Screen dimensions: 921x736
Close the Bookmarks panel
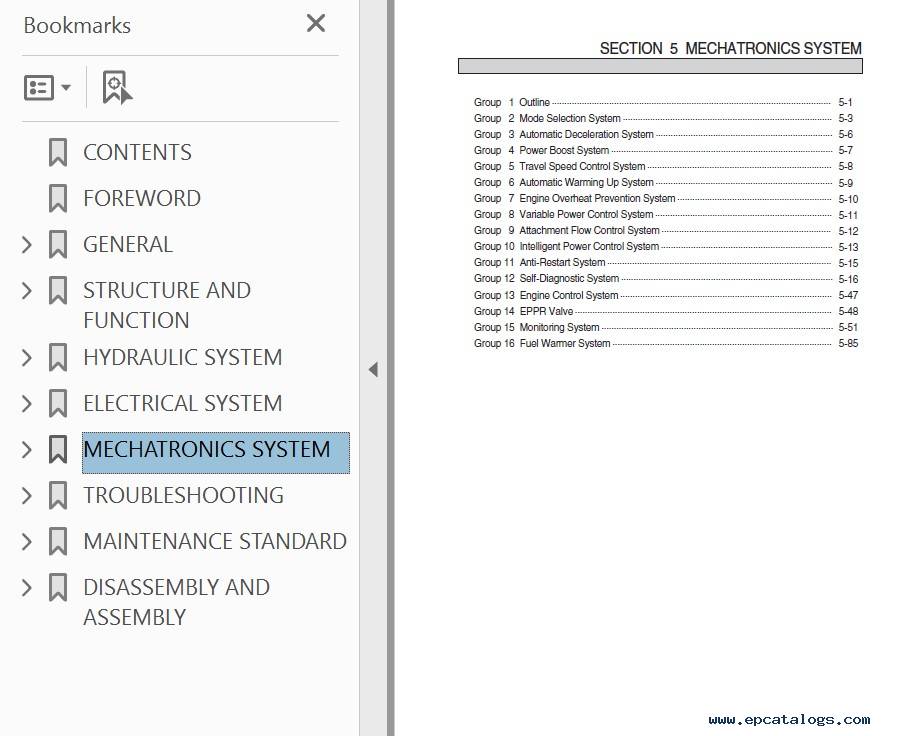pos(315,23)
